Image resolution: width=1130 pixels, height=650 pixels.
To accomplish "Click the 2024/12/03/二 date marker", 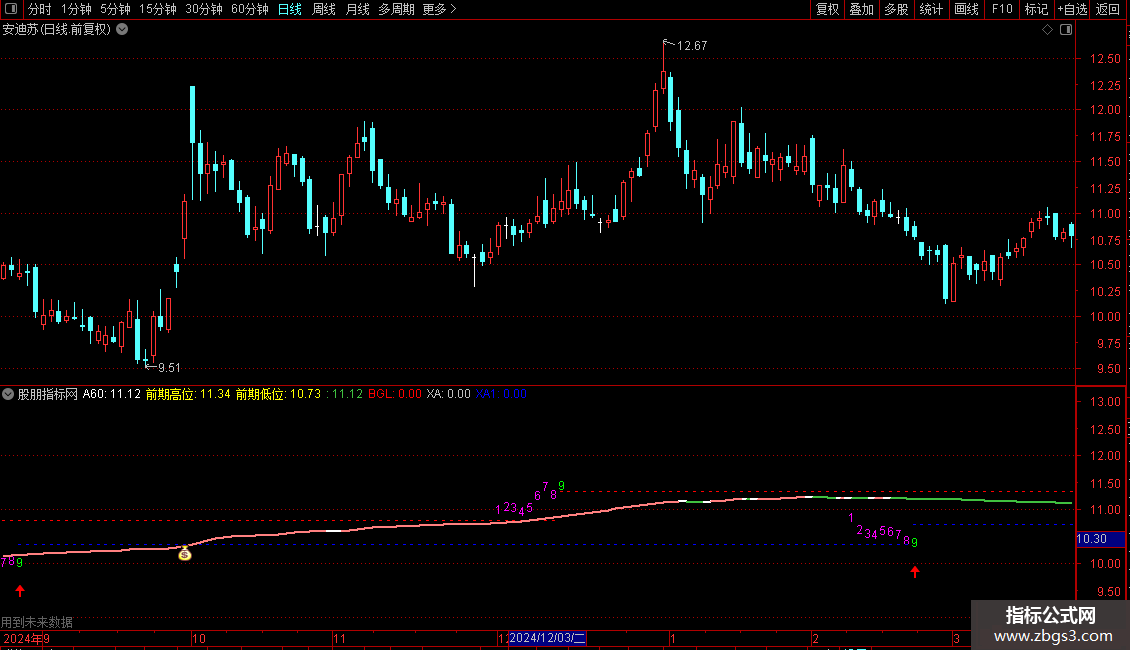I will tap(547, 638).
